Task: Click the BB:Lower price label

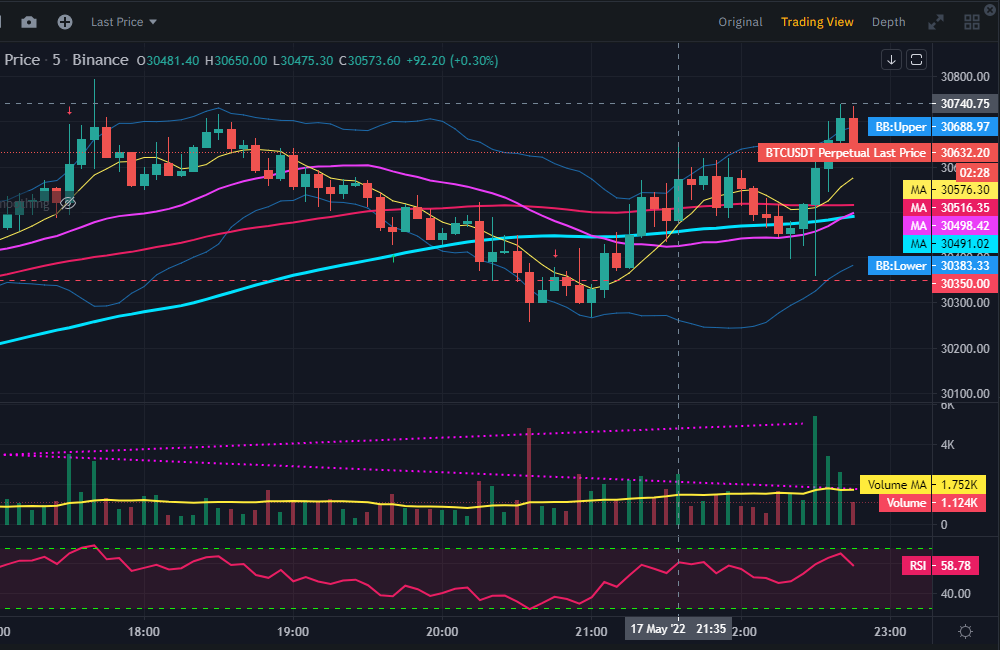Action: [x=932, y=265]
